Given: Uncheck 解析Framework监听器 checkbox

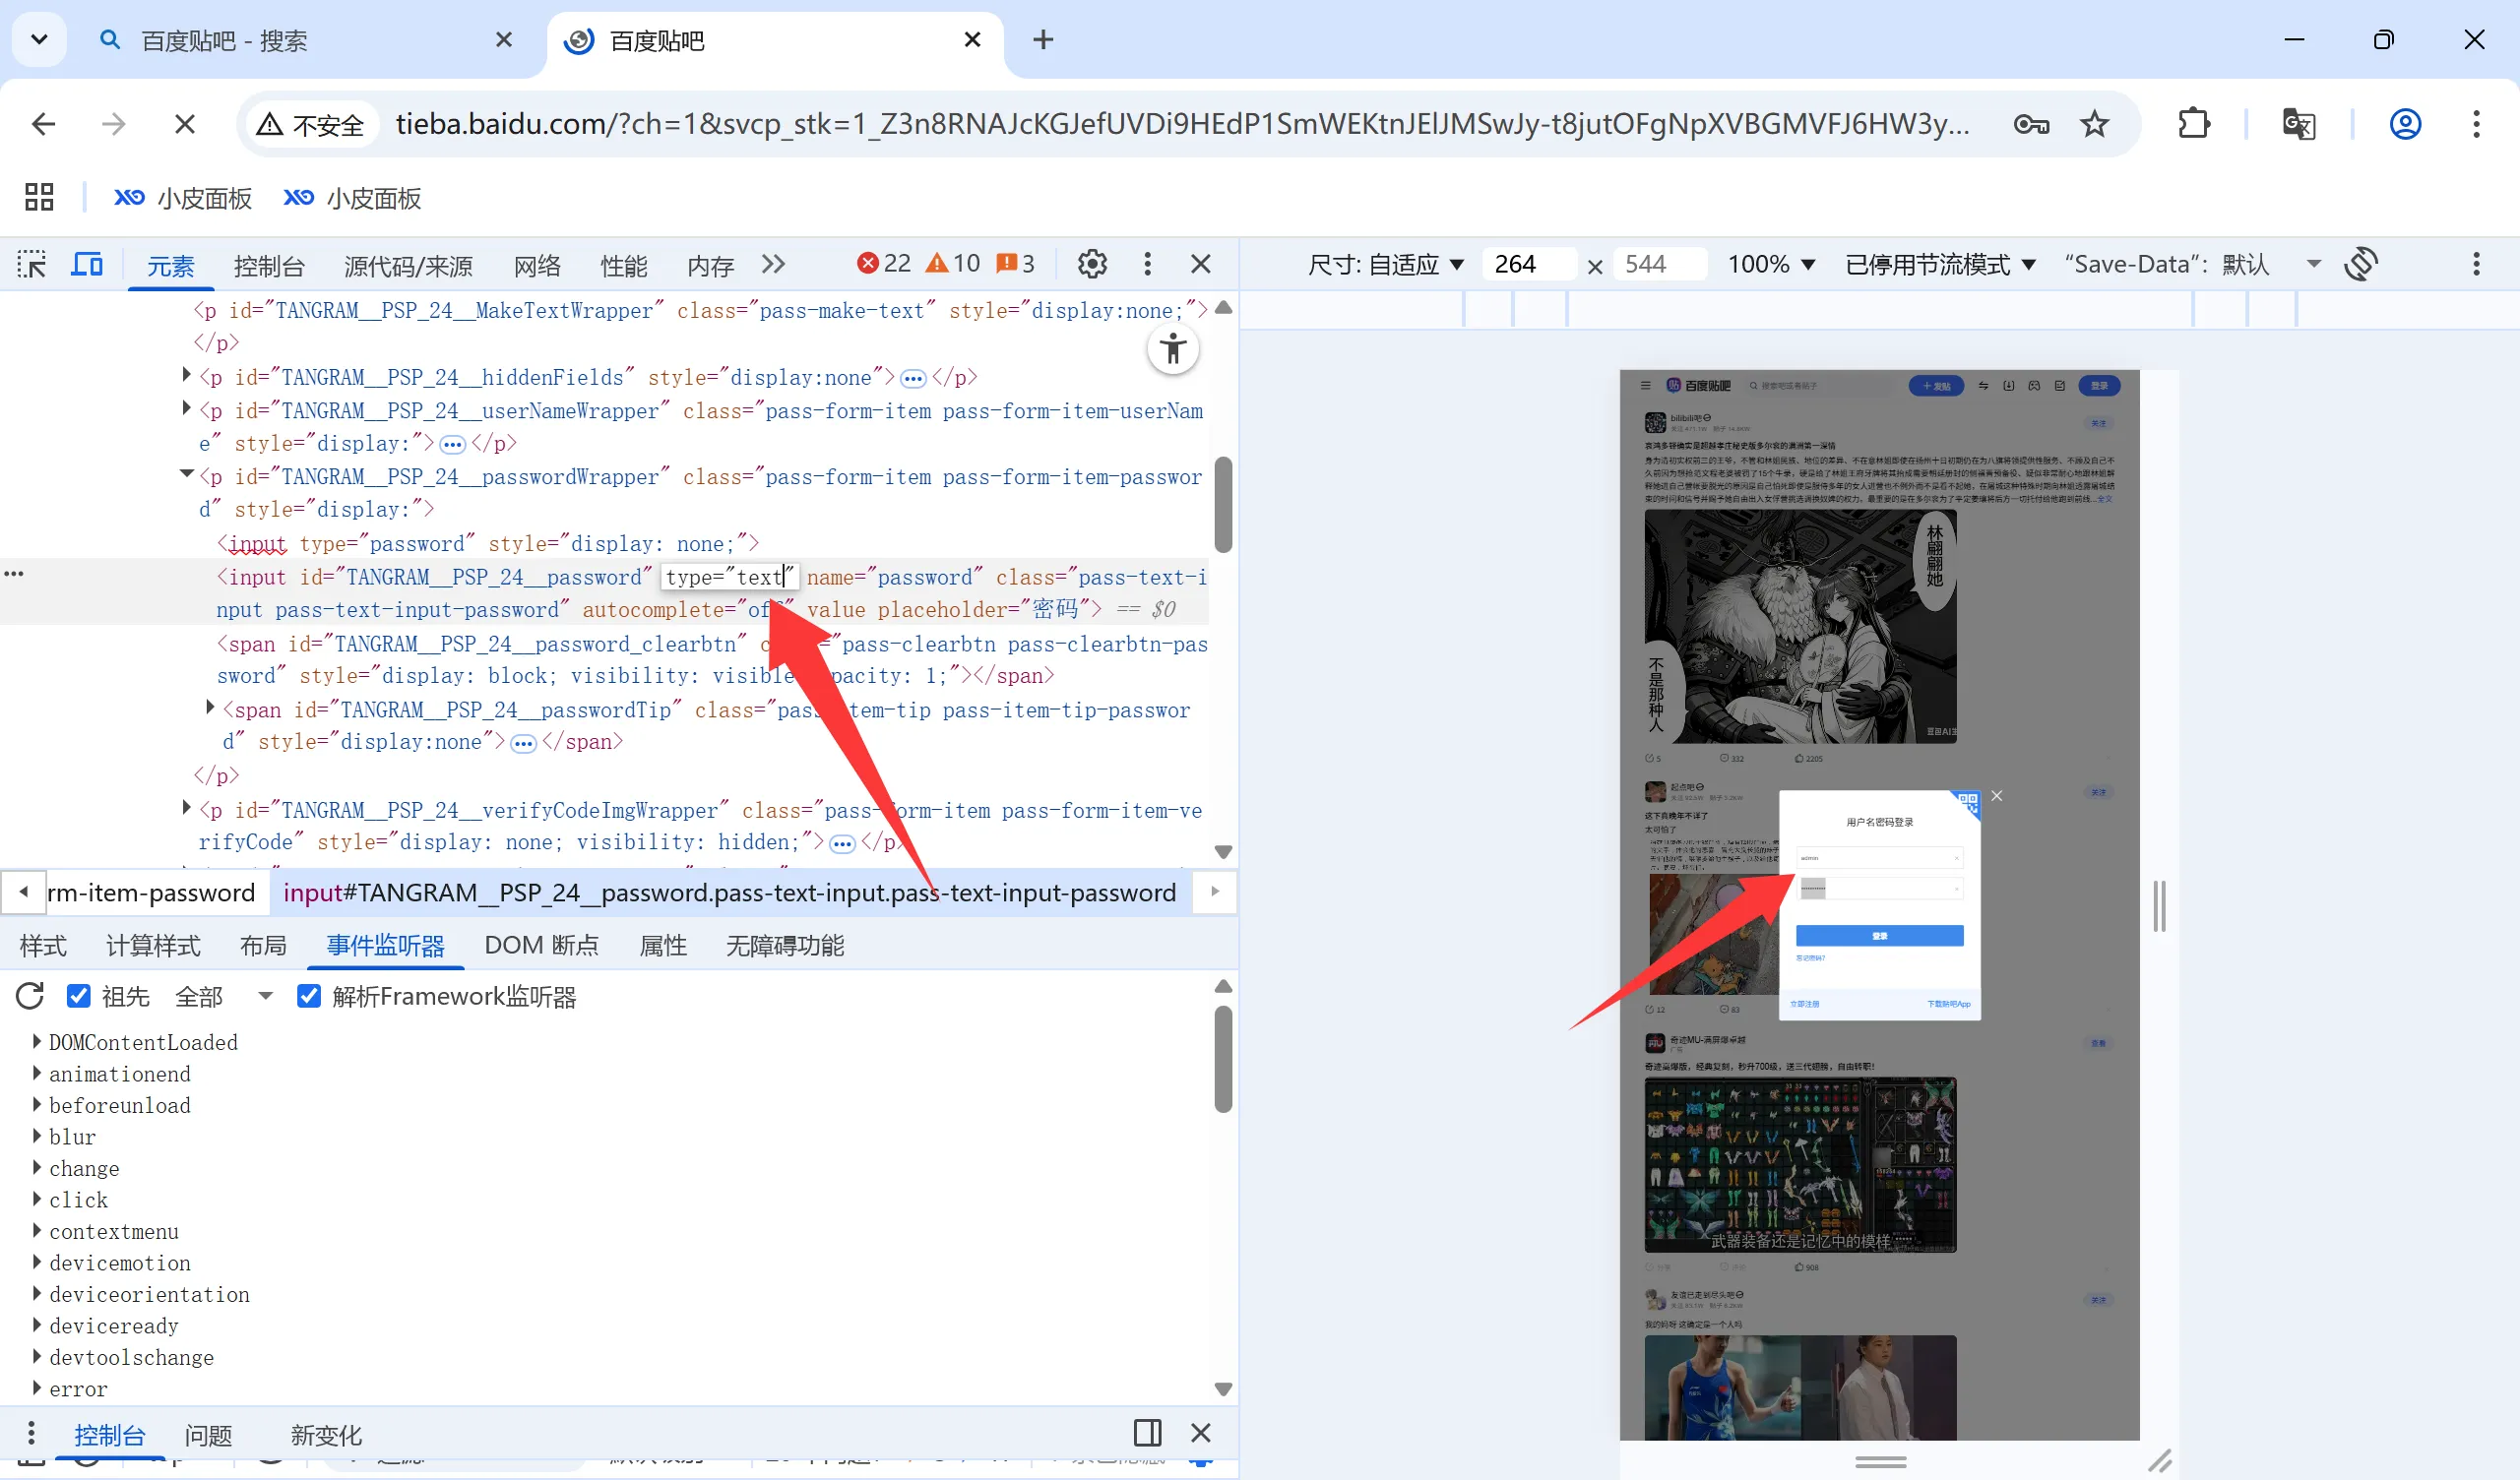Looking at the screenshot, I should pyautogui.click(x=309, y=996).
